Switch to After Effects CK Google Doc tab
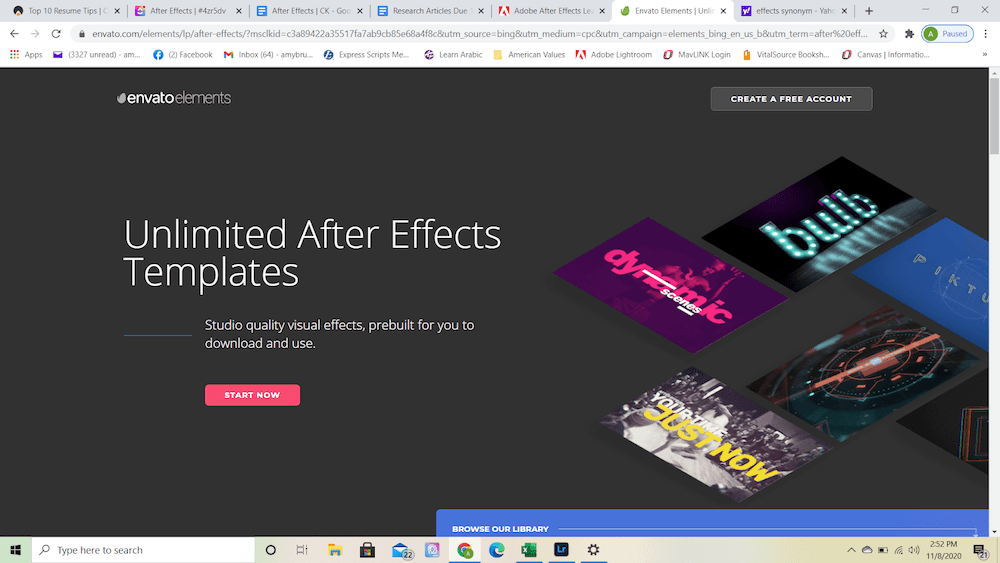This screenshot has height=563, width=1000. click(309, 11)
